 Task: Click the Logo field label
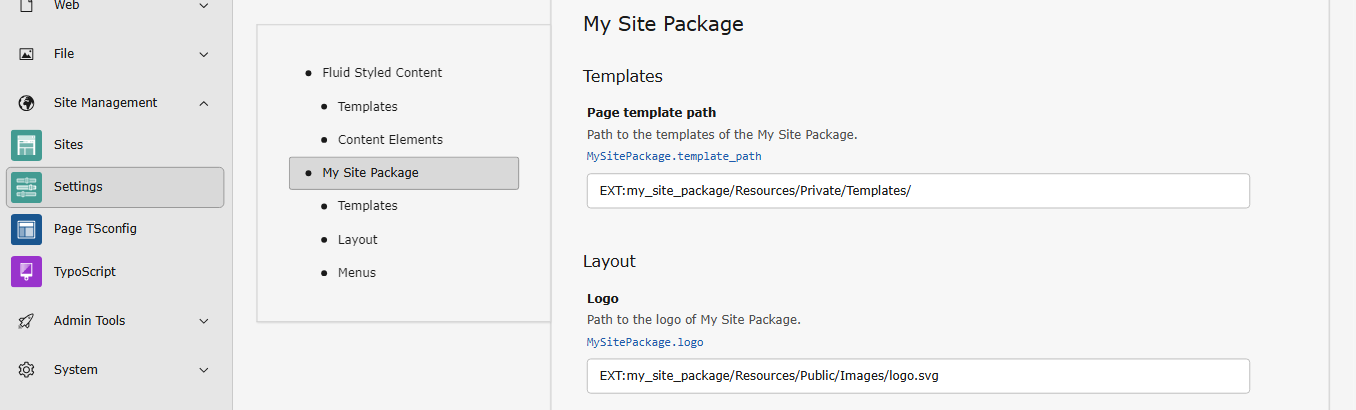coord(603,298)
